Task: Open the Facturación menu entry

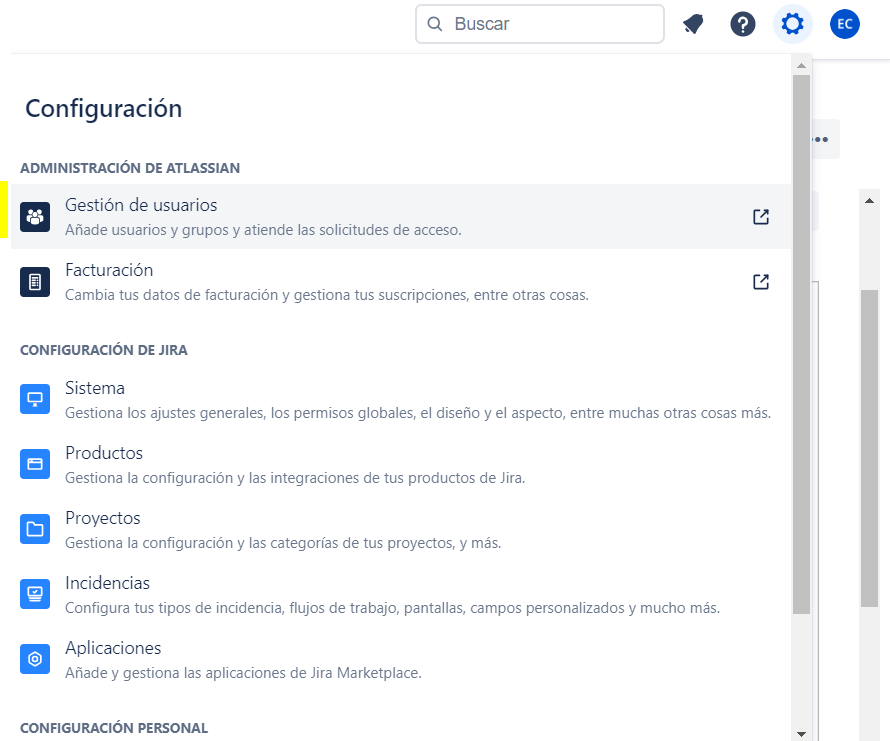Action: (x=401, y=282)
